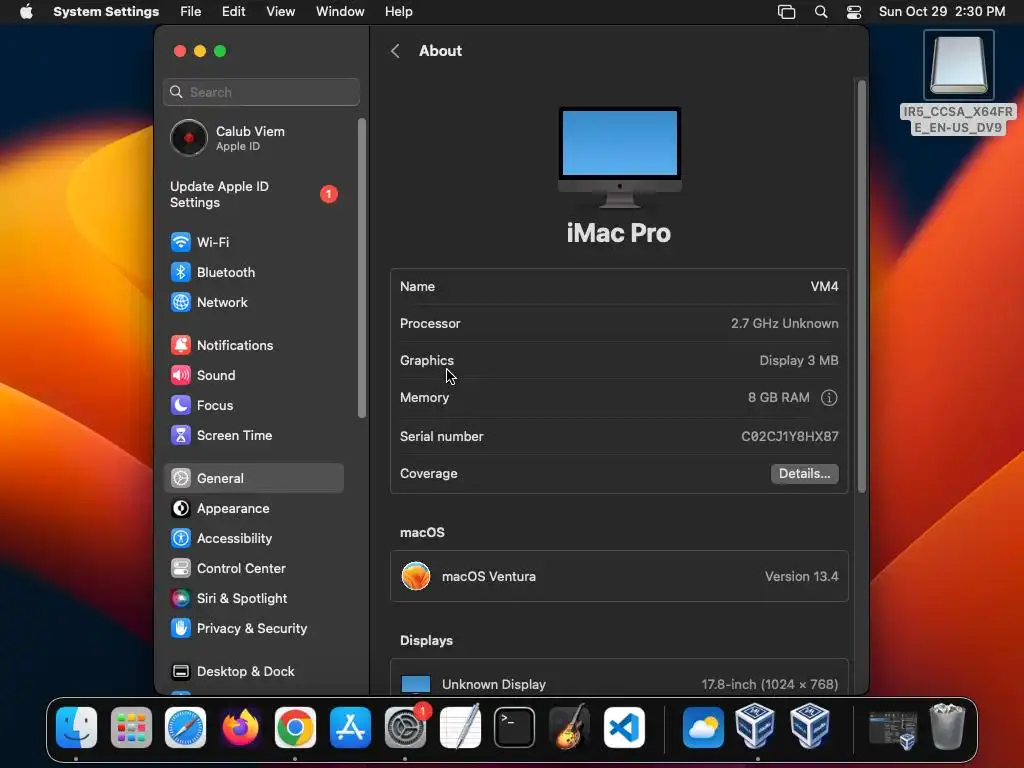Open Spotlight search in menu bar
The height and width of the screenshot is (768, 1024).
(x=821, y=12)
